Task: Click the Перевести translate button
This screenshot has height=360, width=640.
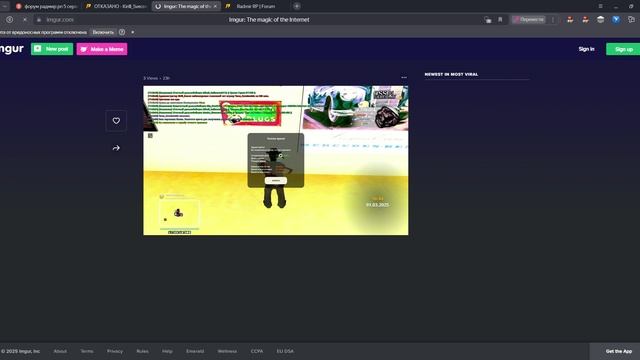Action: [529, 20]
